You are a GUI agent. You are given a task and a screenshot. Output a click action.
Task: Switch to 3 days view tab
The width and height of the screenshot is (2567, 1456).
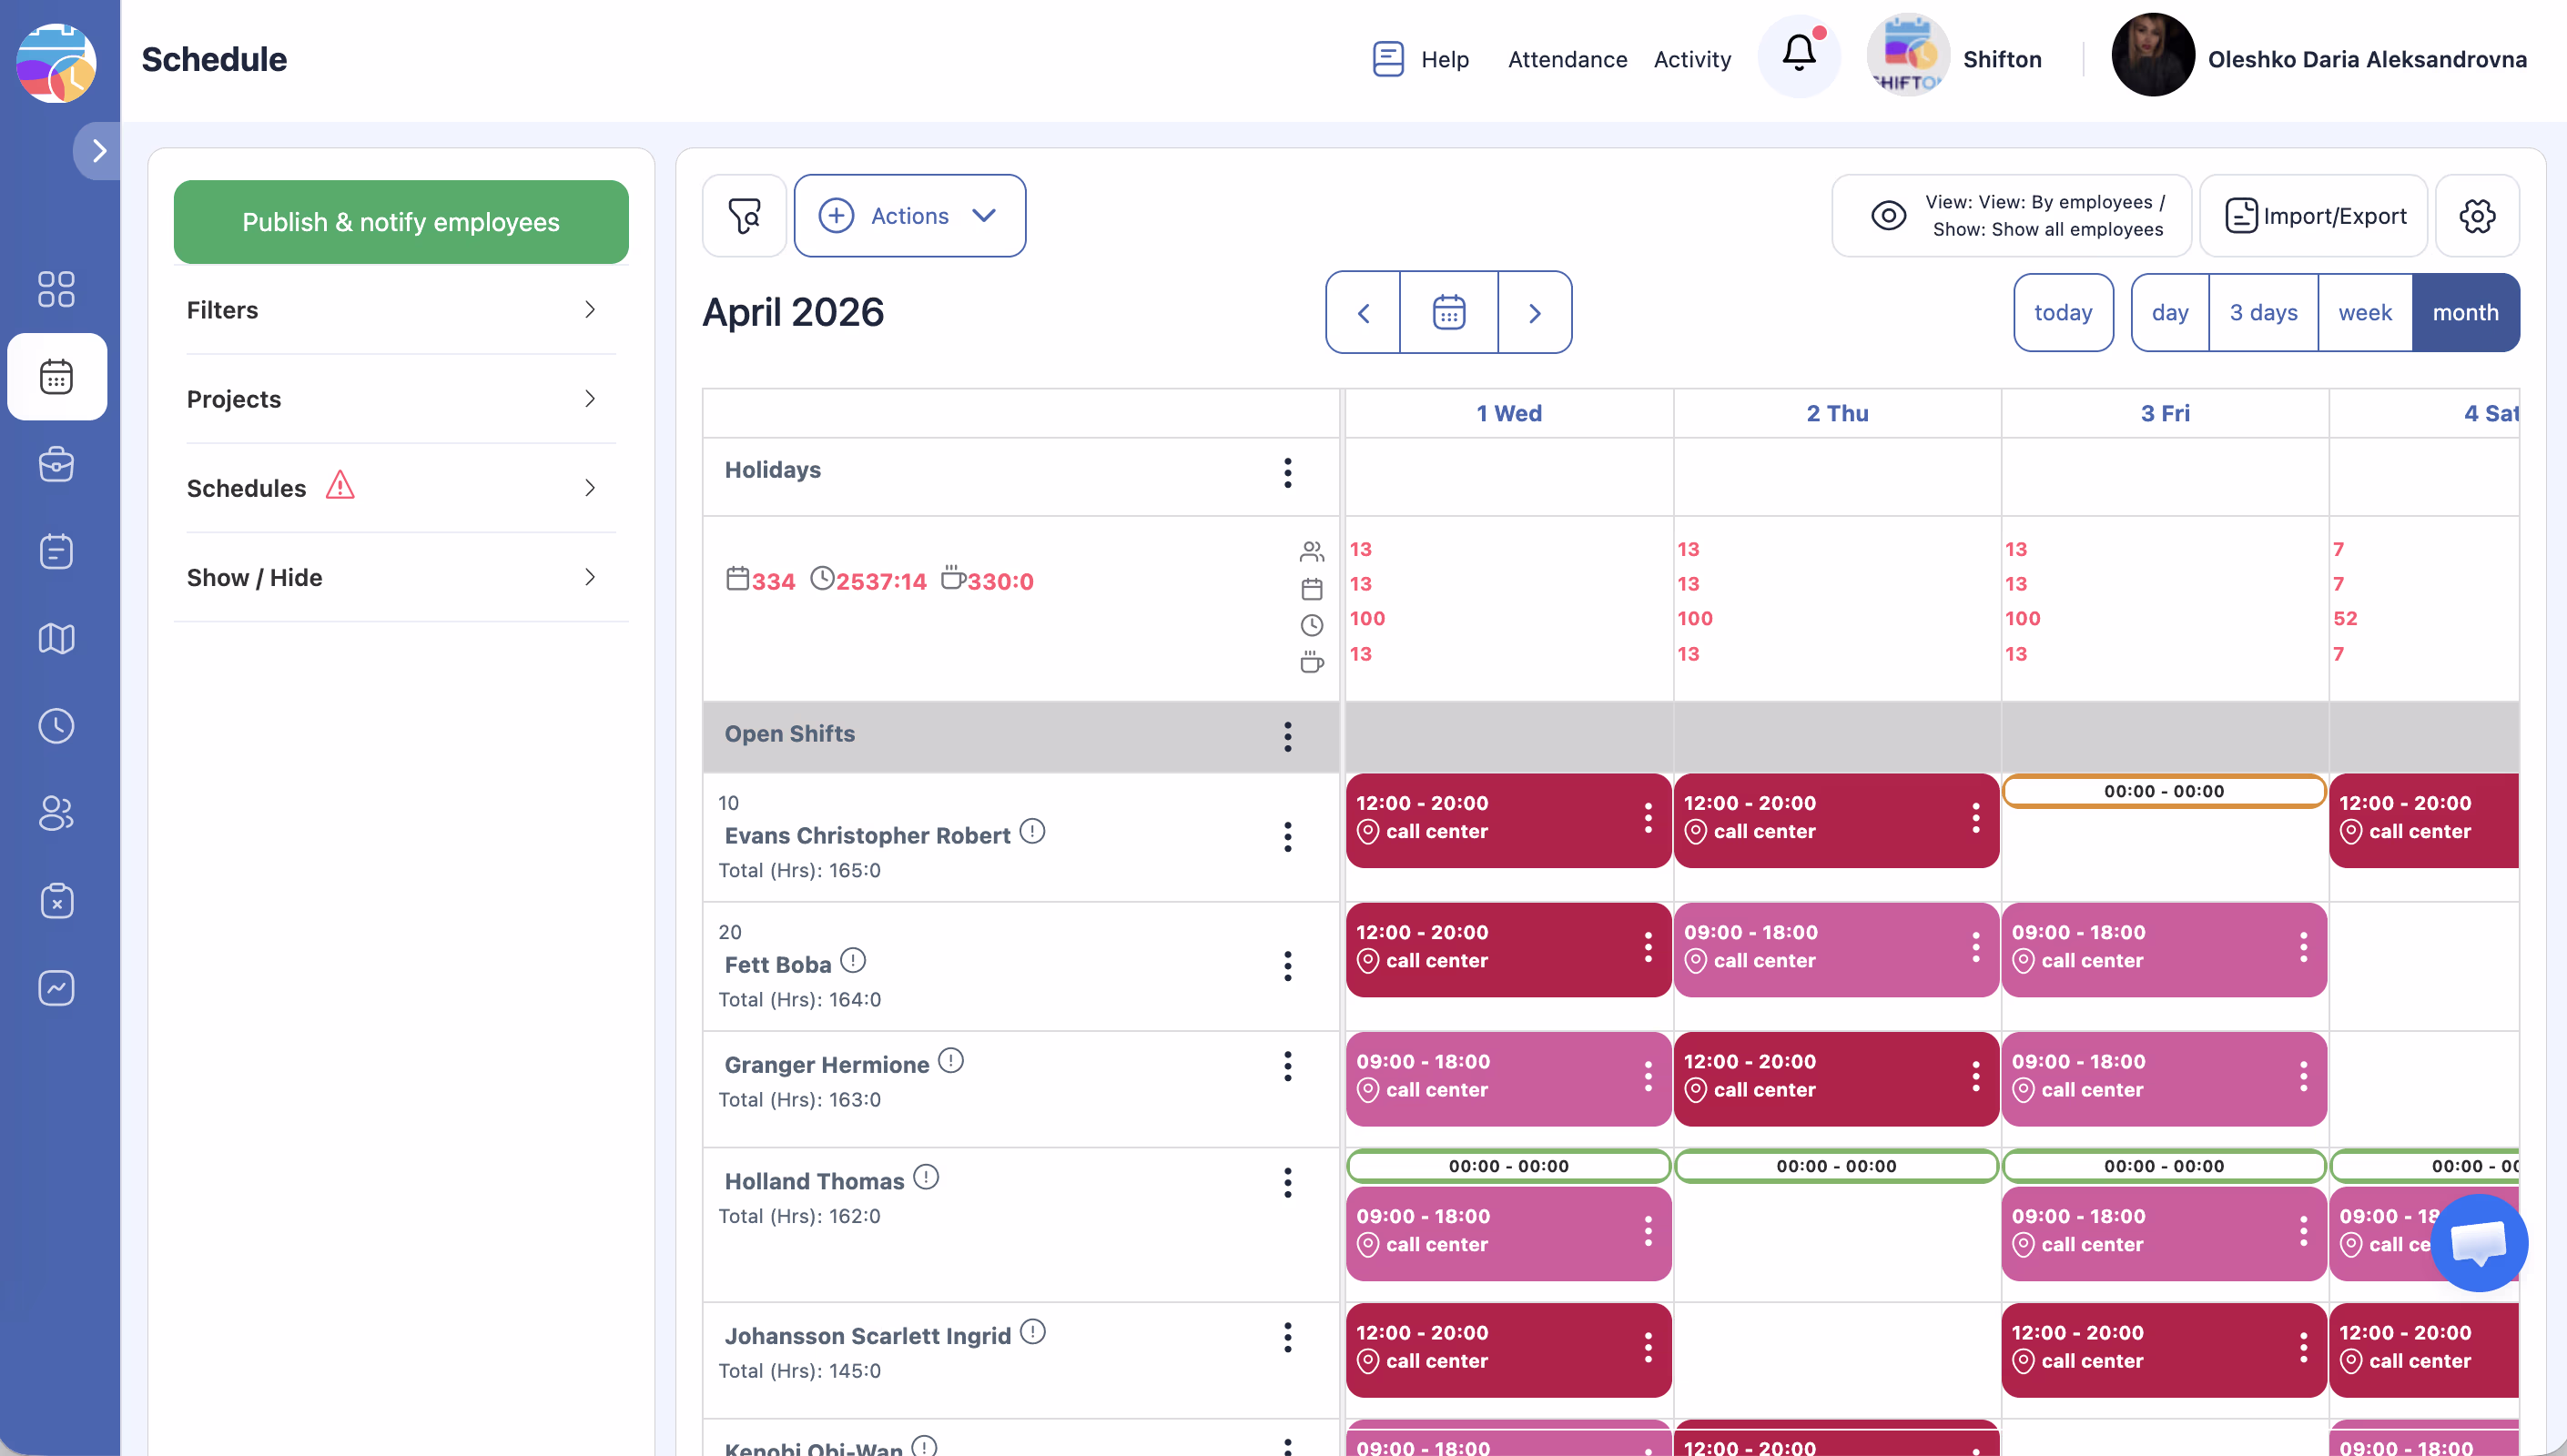tap(2263, 313)
